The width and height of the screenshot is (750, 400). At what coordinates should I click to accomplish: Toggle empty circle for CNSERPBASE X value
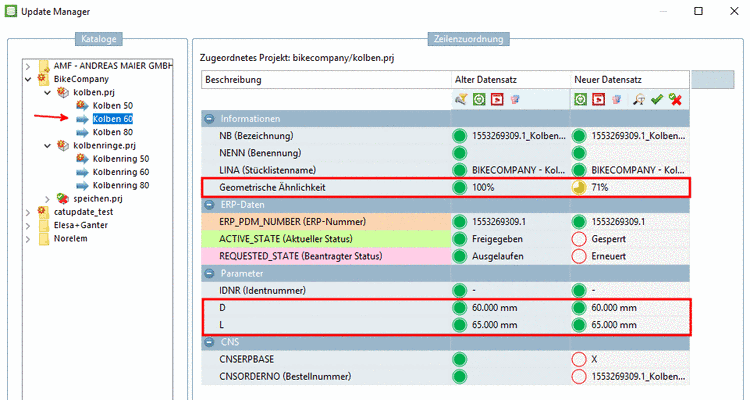(x=579, y=359)
